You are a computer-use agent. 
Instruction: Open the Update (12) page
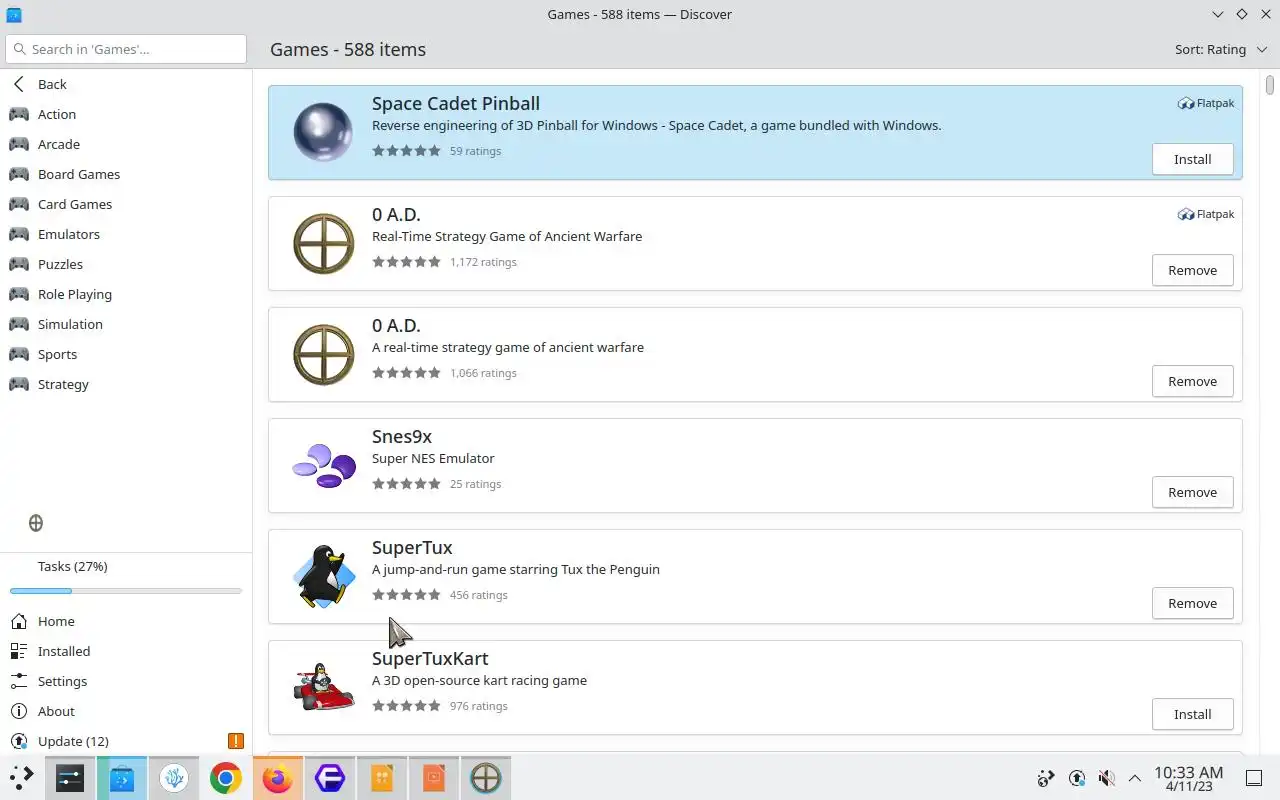coord(126,741)
